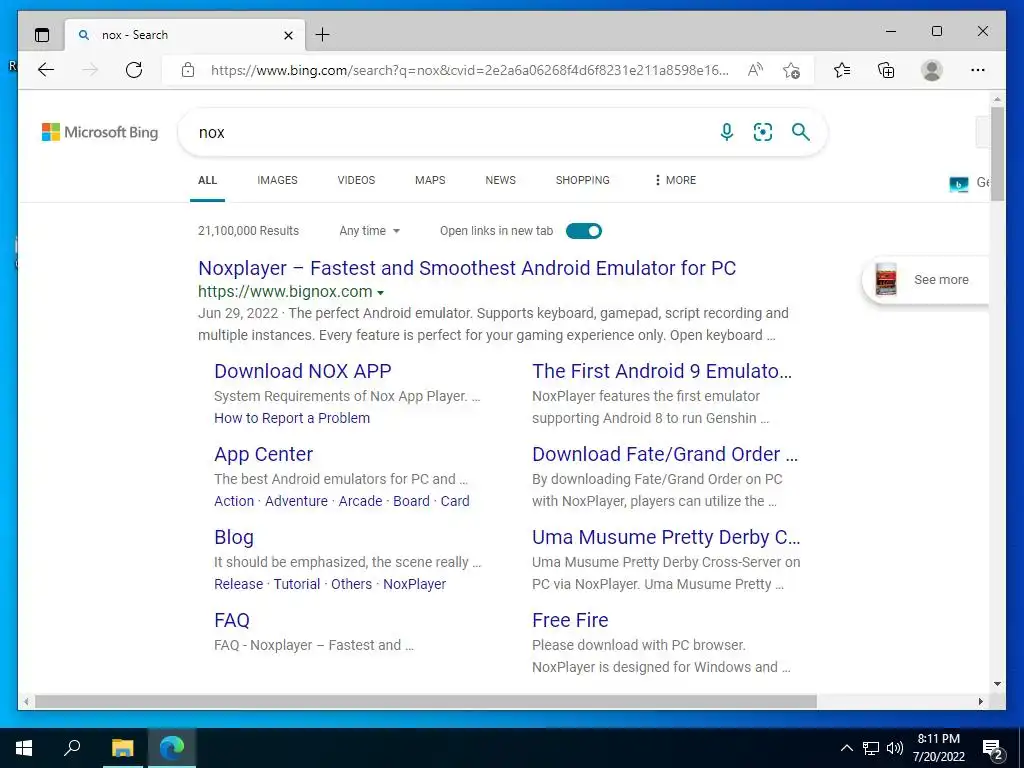Open Edge Settings and more menu
The width and height of the screenshot is (1024, 768).
click(978, 70)
